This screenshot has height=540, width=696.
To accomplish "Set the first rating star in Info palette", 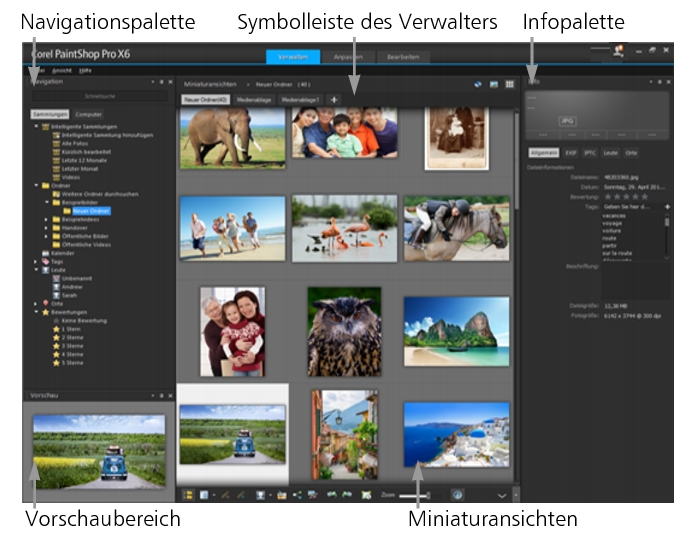I will point(608,196).
